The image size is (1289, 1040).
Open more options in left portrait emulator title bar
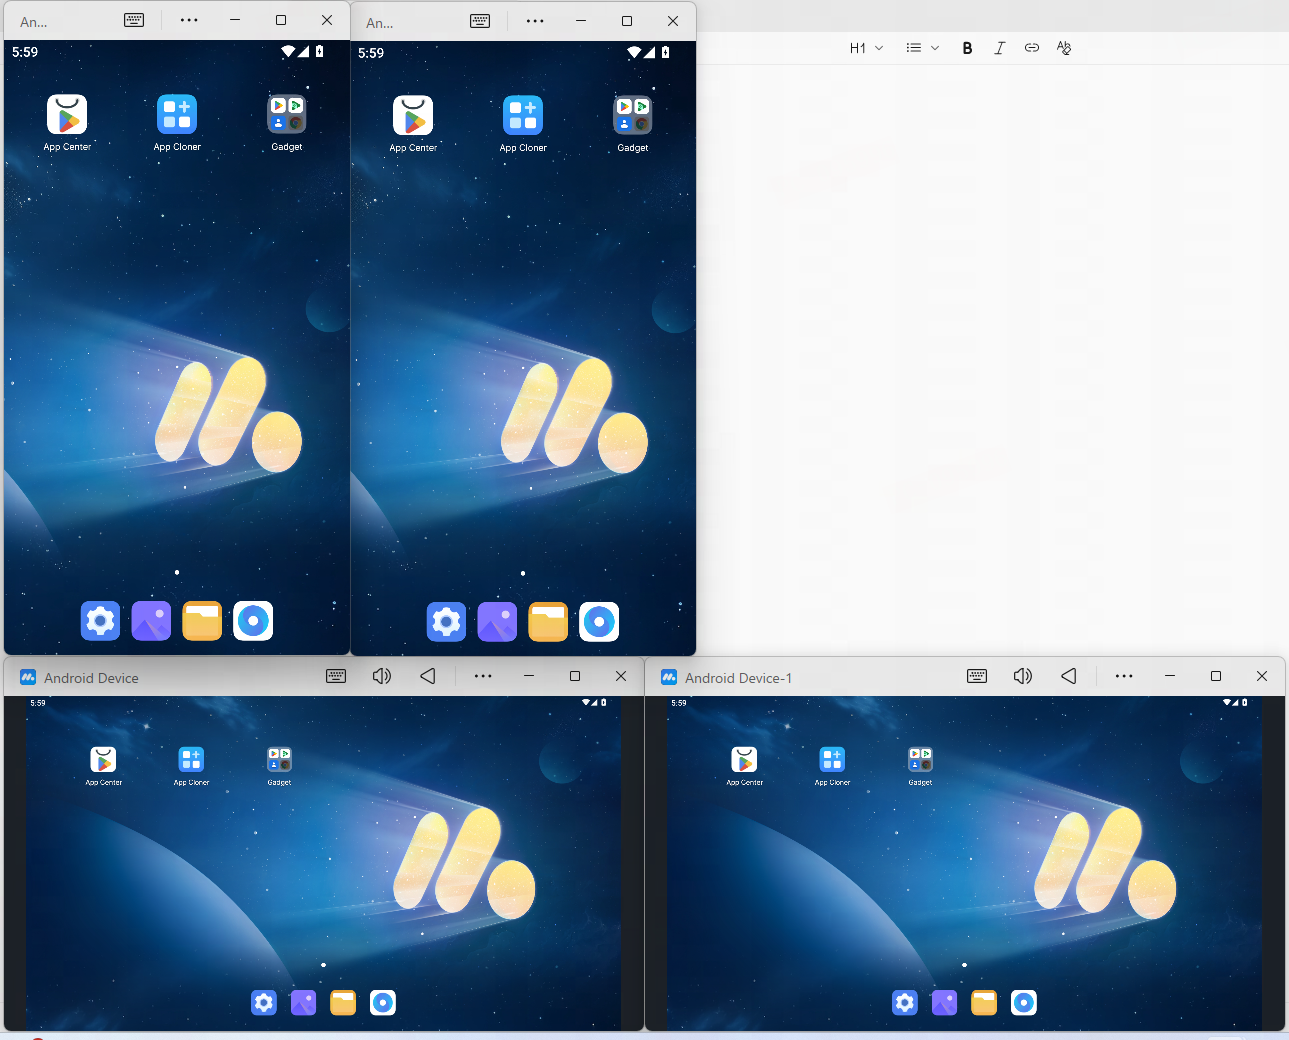(x=189, y=20)
